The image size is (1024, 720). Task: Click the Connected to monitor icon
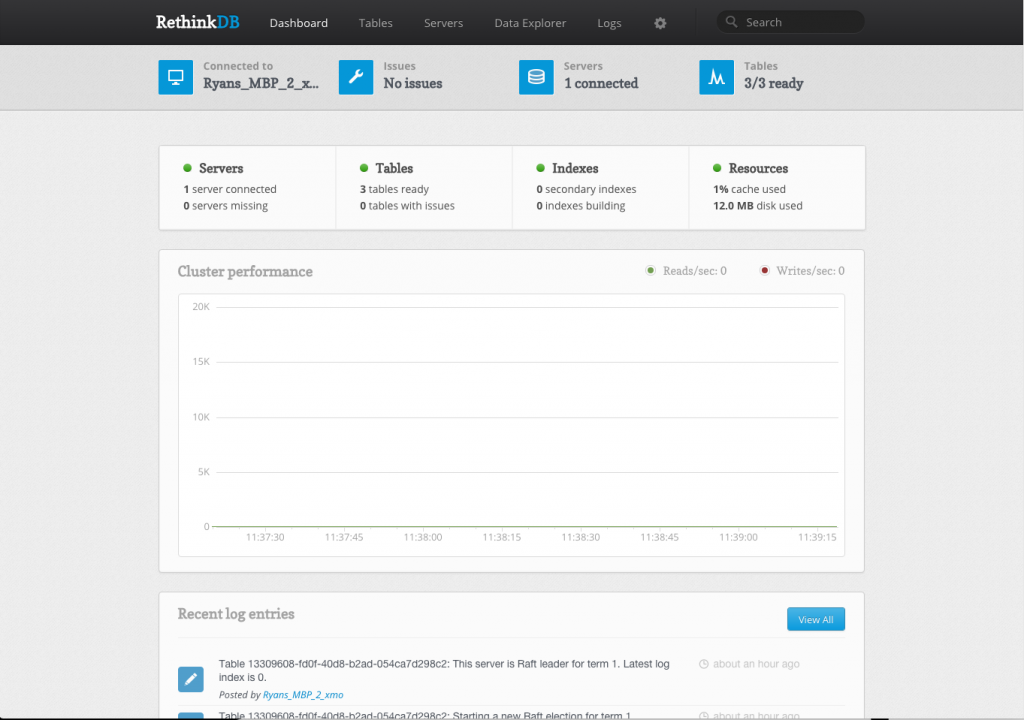[x=176, y=77]
